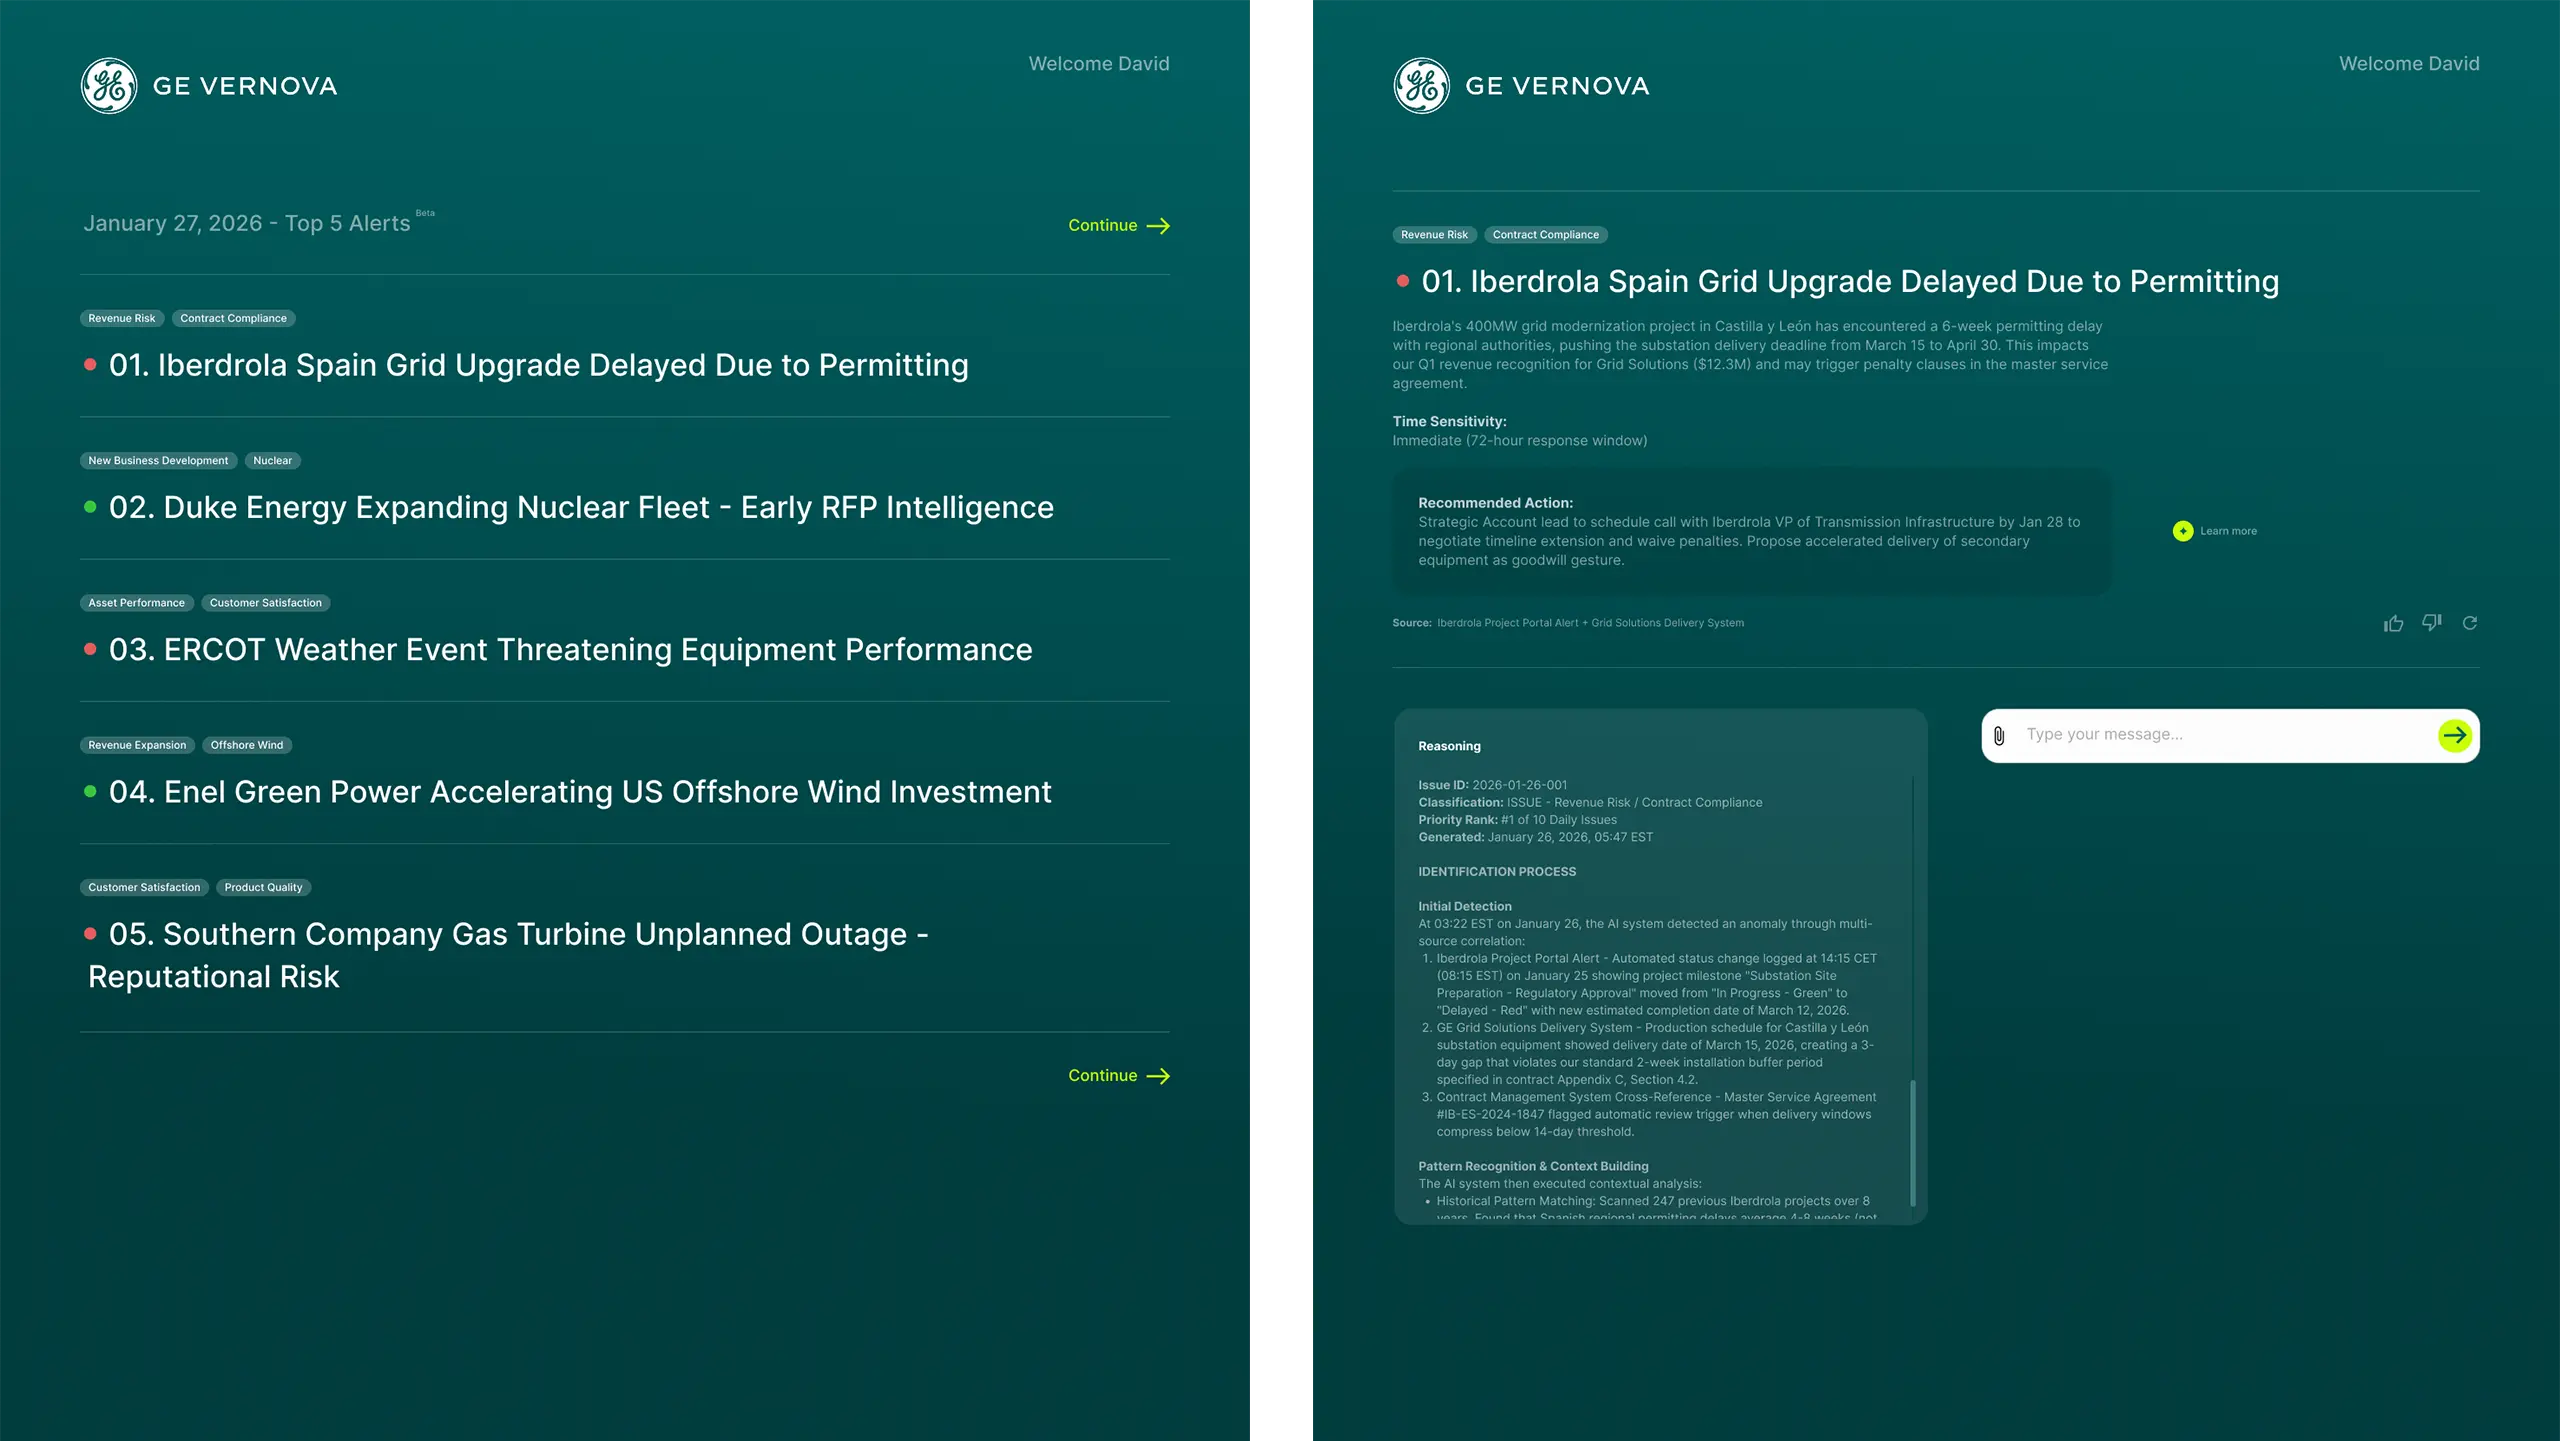
Task: Click the paperclip attach file icon
Action: click(x=1999, y=736)
